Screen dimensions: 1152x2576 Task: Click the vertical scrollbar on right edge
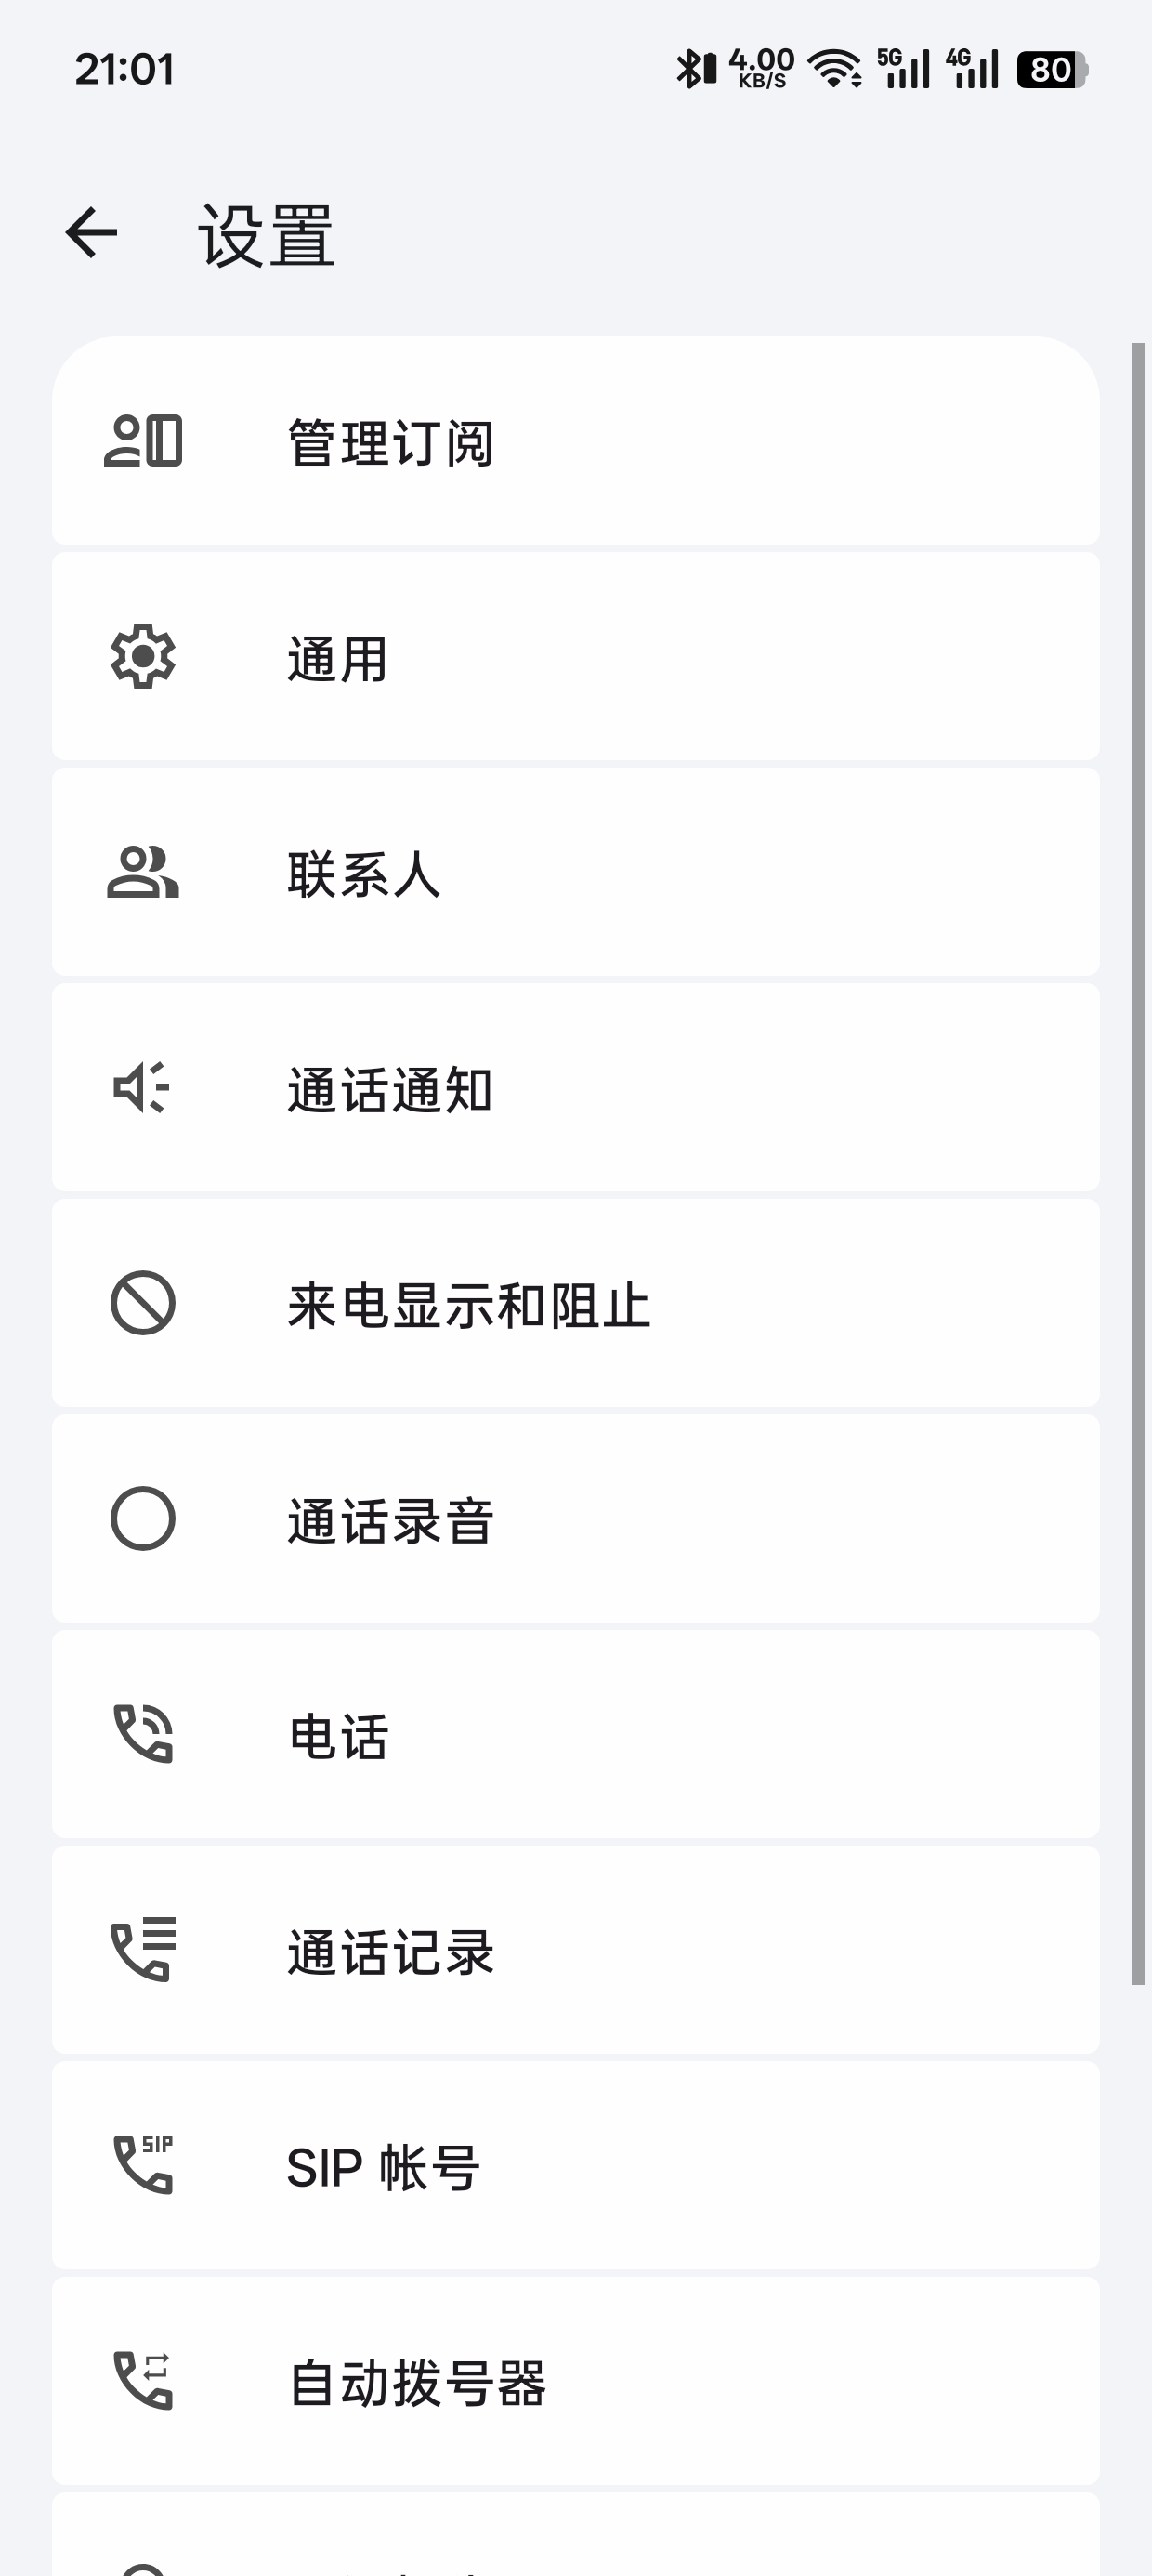coord(1138,1164)
